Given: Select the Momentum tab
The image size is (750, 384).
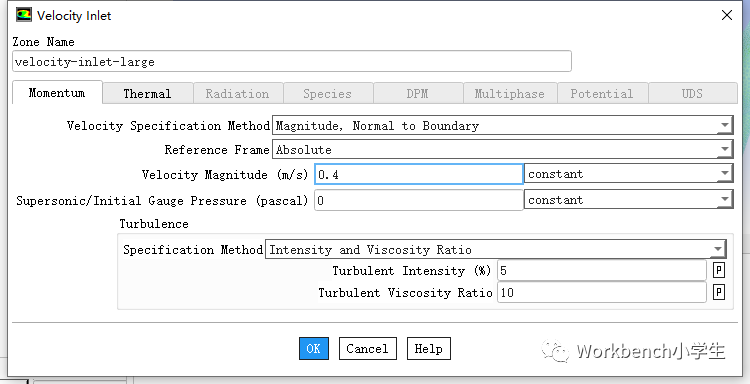Looking at the screenshot, I should click(57, 93).
